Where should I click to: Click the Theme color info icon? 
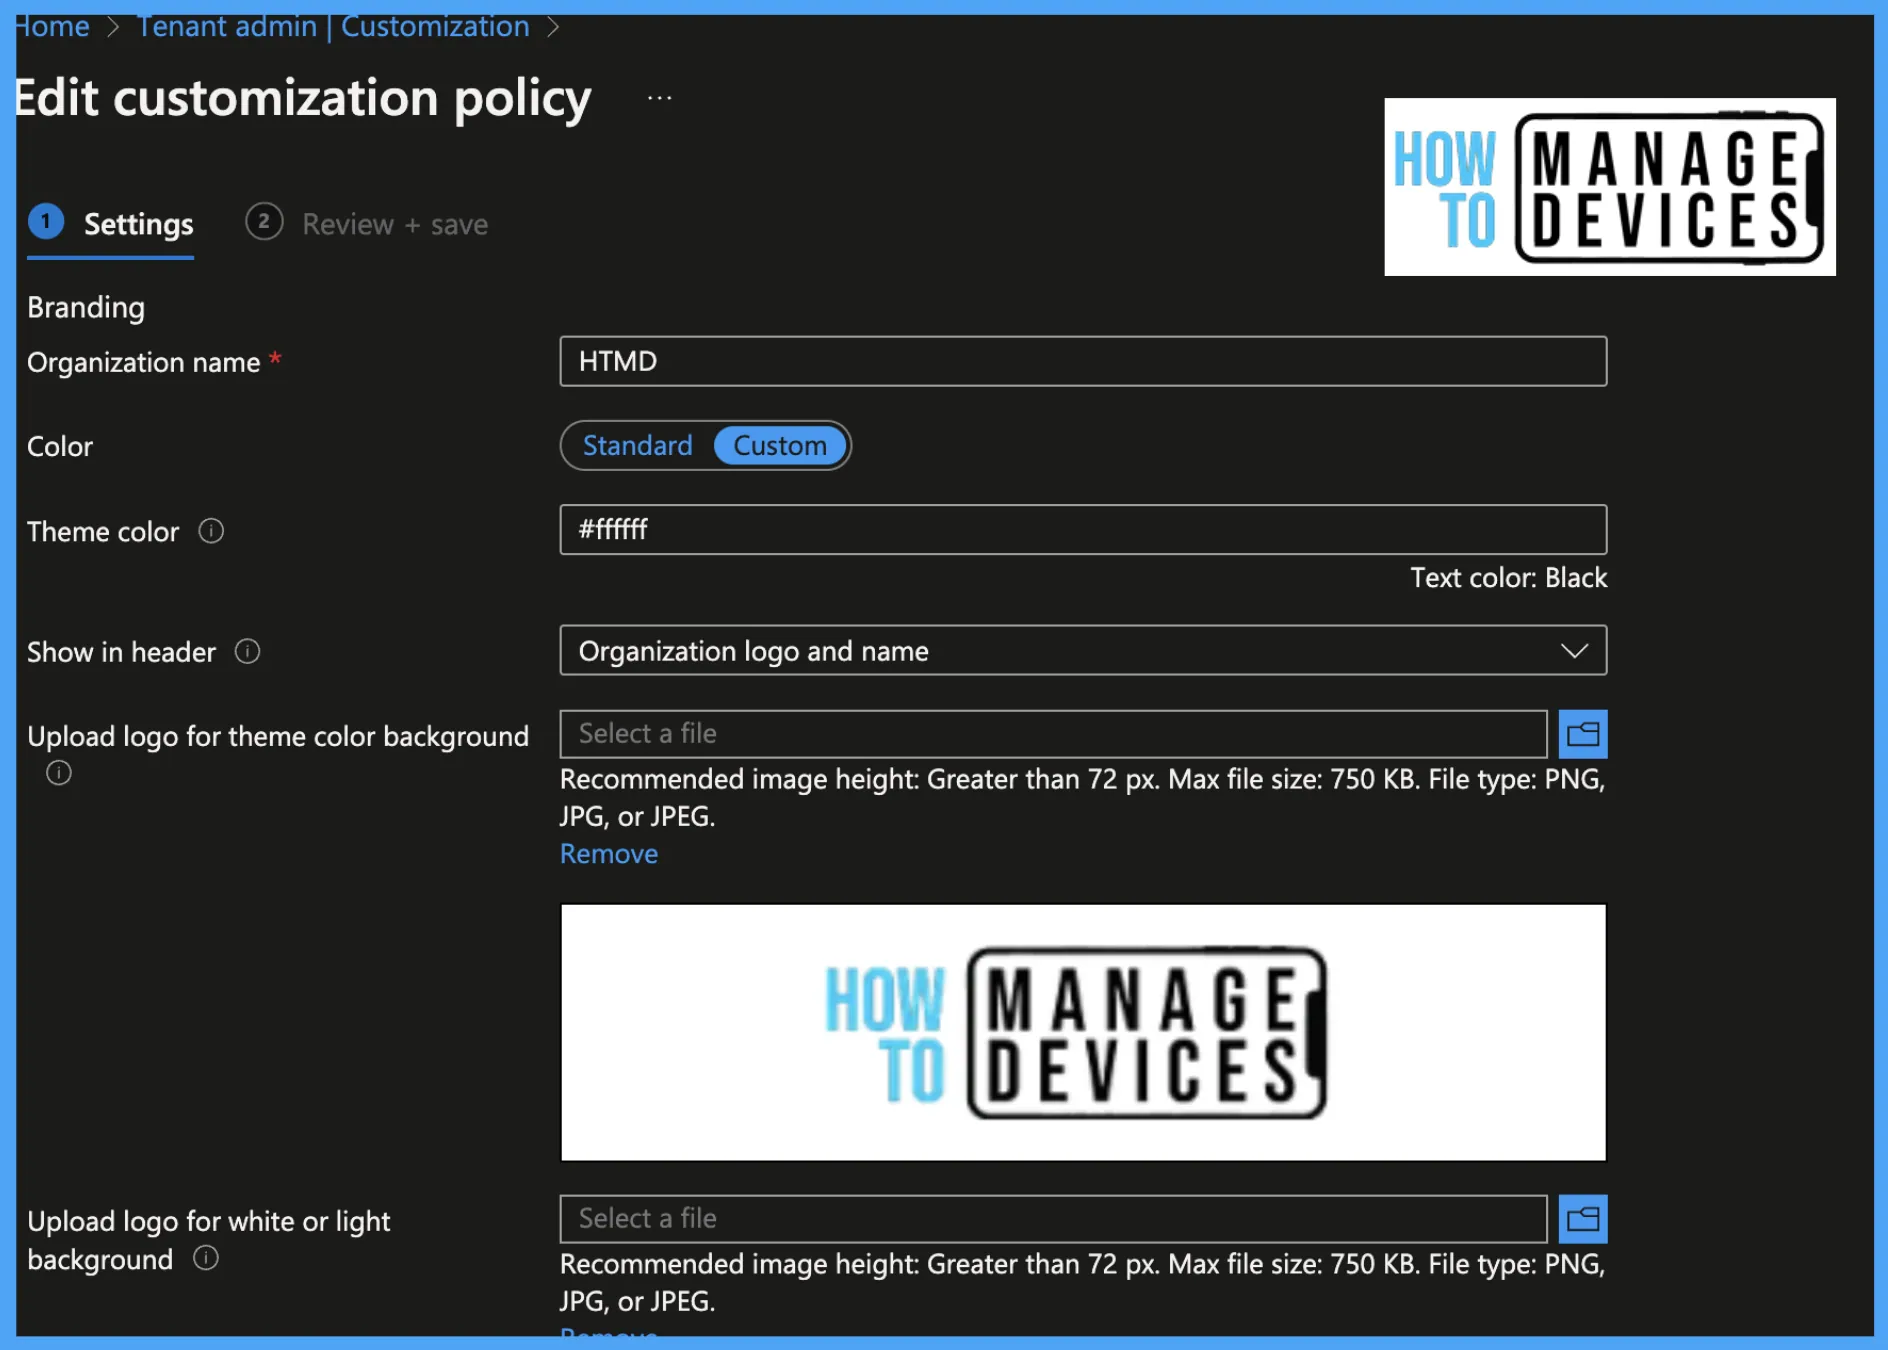coord(211,531)
